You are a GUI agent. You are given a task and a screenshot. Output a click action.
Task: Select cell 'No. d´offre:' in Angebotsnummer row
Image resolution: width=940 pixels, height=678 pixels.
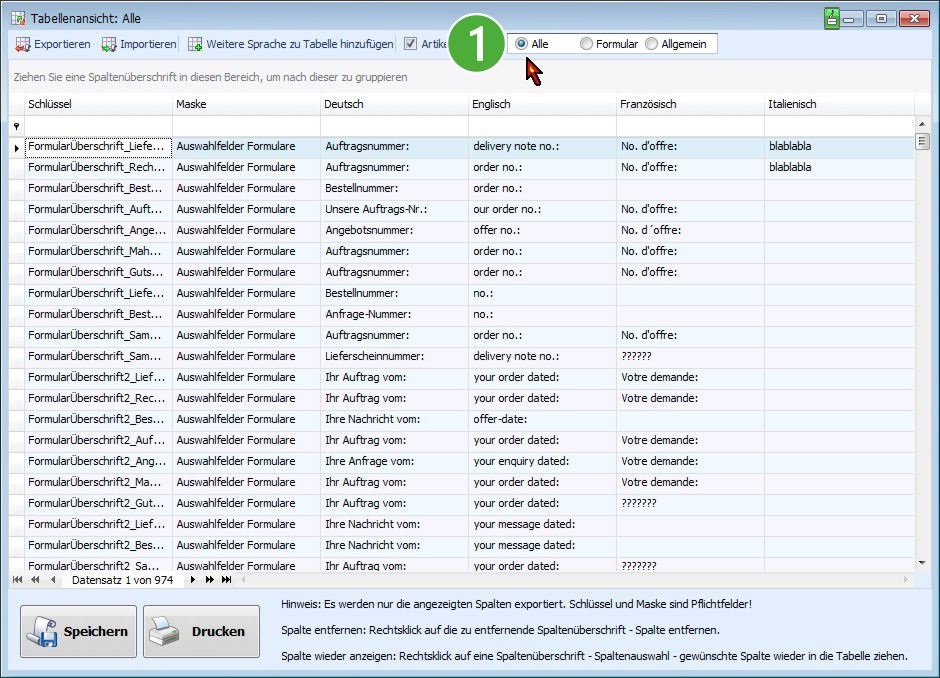point(691,230)
